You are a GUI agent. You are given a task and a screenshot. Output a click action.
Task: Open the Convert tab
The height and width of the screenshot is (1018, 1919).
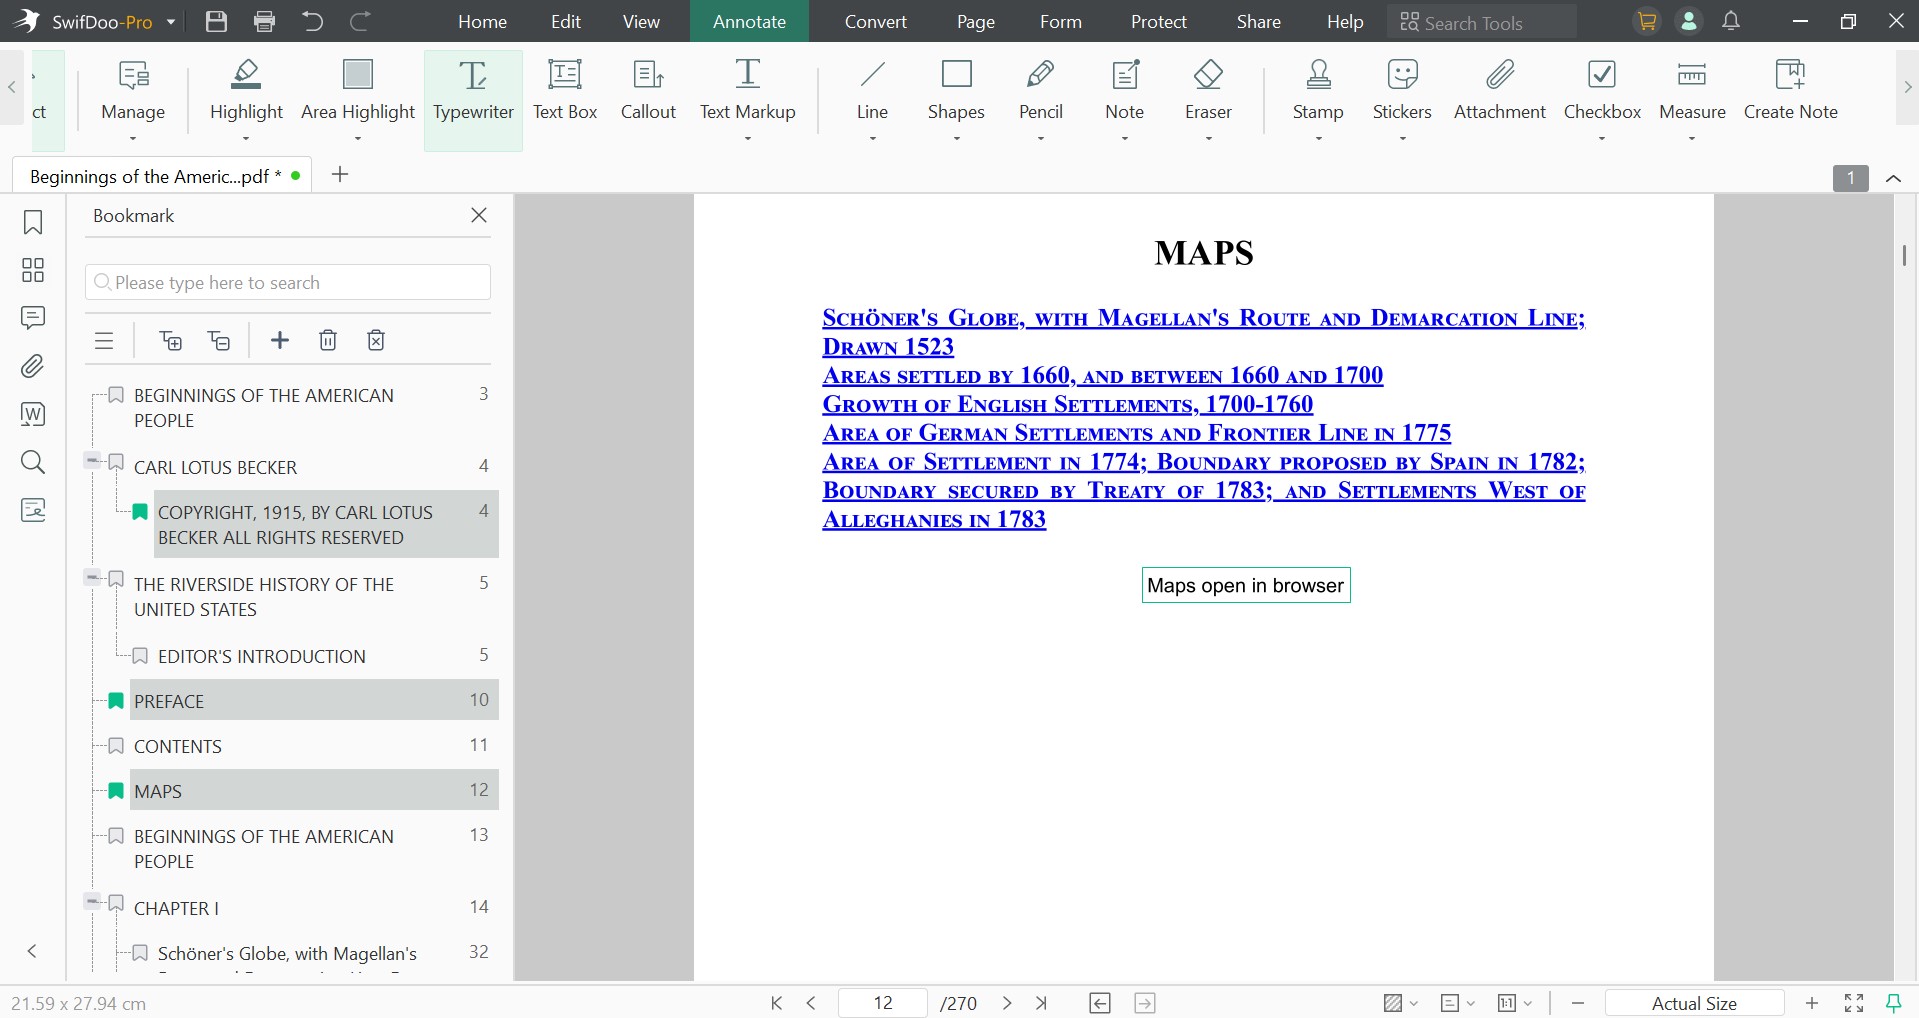coord(875,21)
